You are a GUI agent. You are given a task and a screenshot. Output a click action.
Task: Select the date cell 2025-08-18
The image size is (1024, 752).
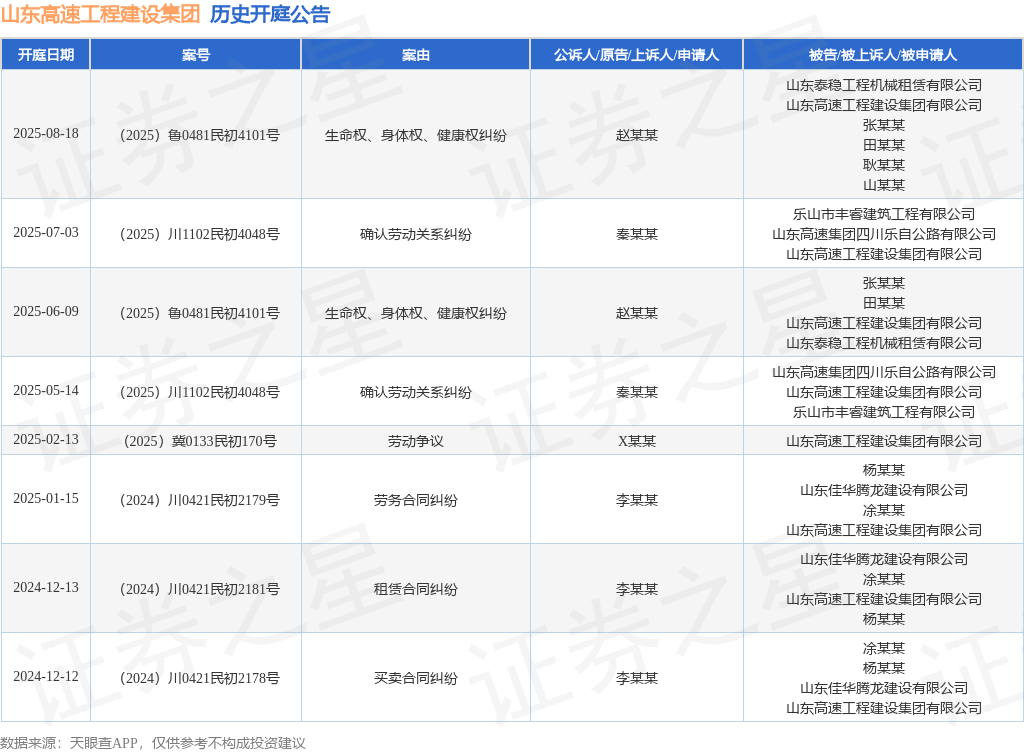[46, 133]
